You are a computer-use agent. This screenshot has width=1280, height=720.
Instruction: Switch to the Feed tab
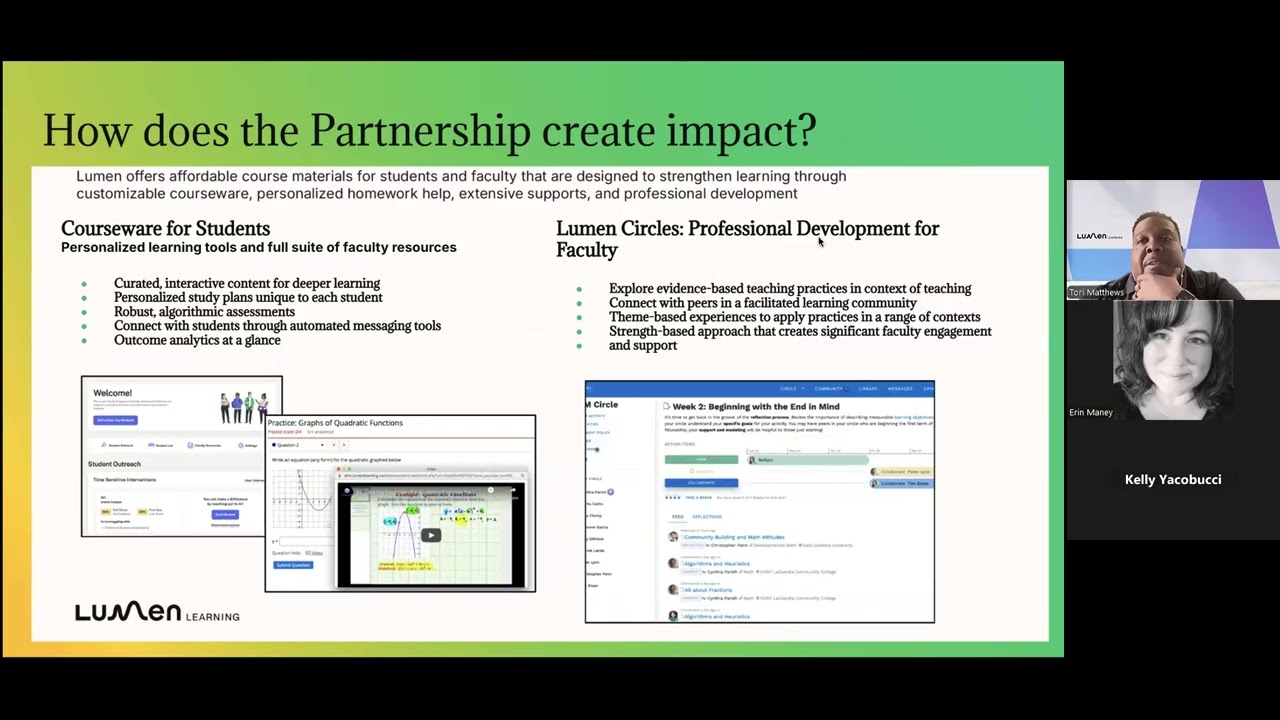coord(678,517)
